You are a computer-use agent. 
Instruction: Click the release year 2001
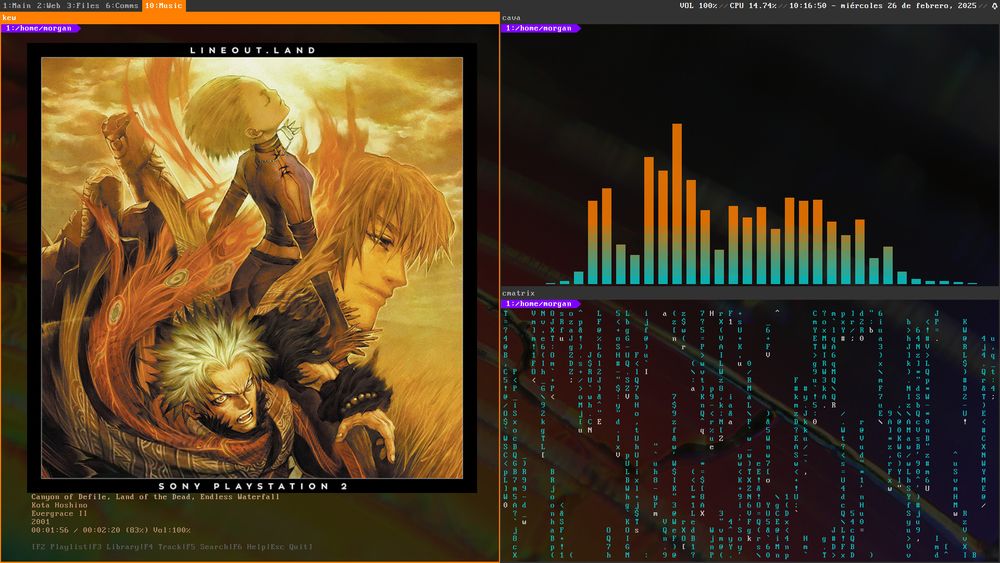(x=40, y=522)
